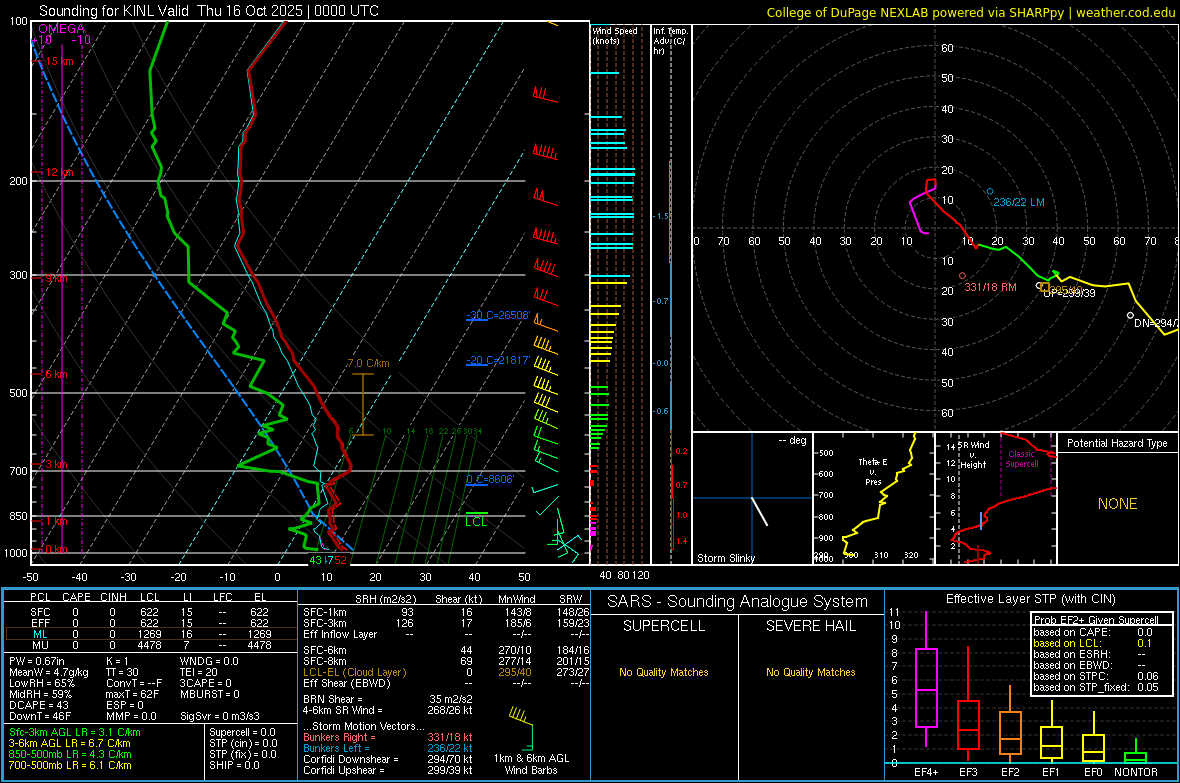Select the ML parcel row label
Image resolution: width=1180 pixels, height=783 pixels.
pyautogui.click(x=40, y=634)
